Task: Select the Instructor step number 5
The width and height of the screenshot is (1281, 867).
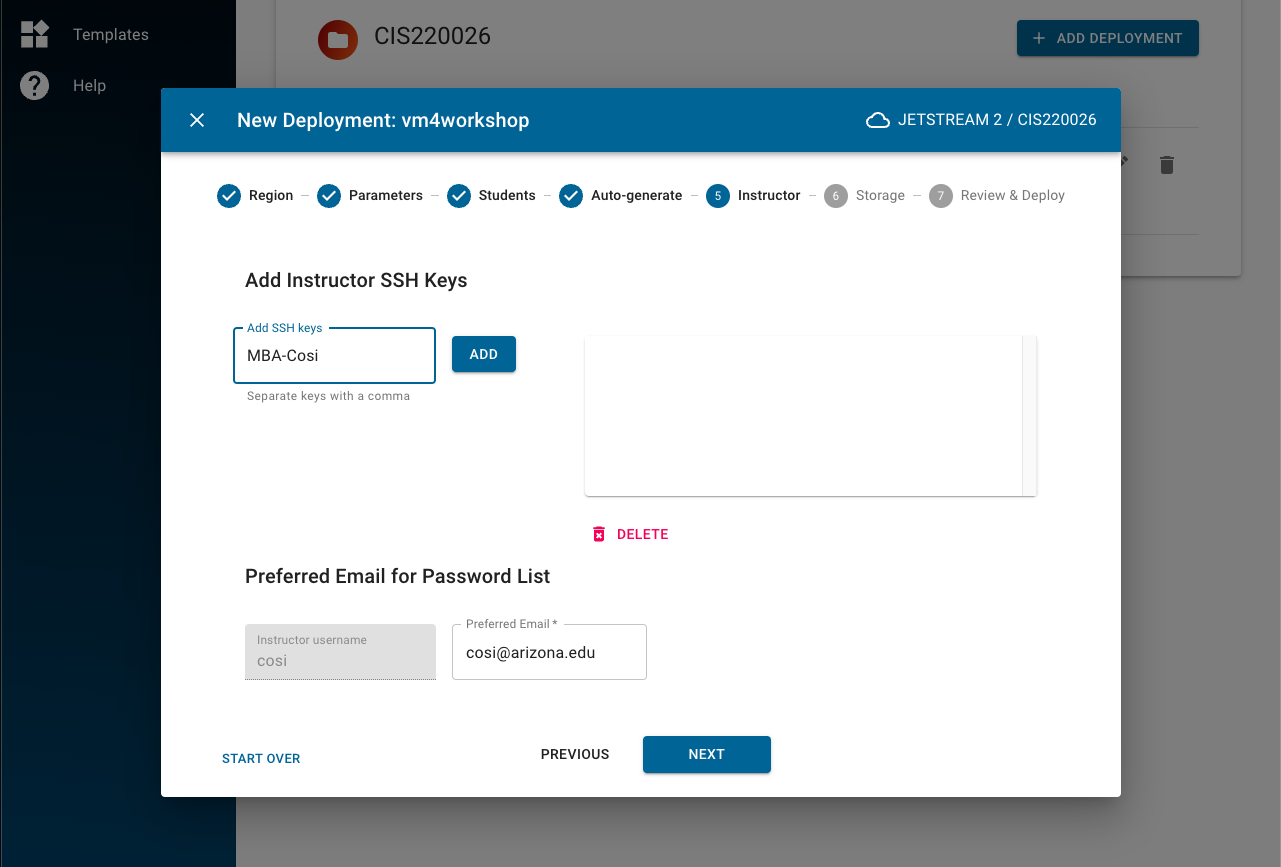Action: tap(718, 196)
